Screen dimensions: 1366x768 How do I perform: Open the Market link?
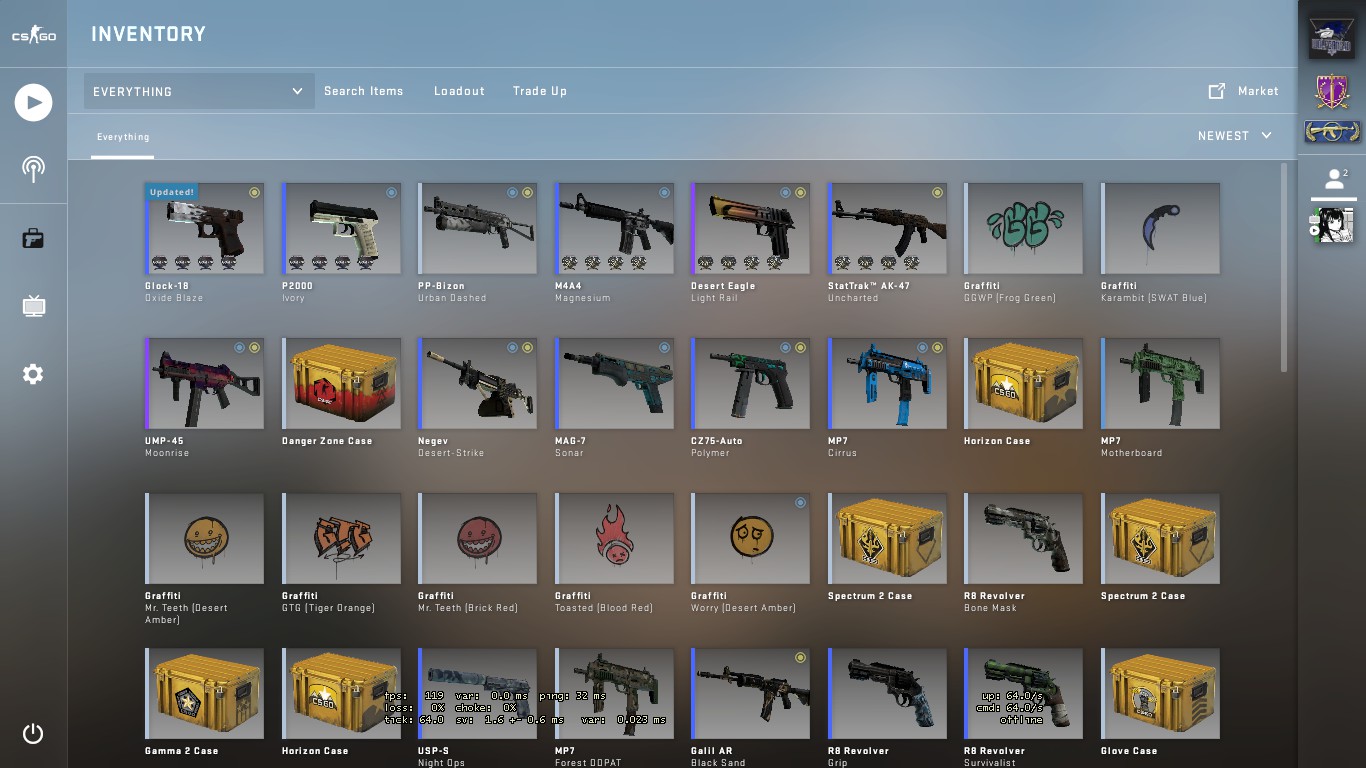point(1258,91)
